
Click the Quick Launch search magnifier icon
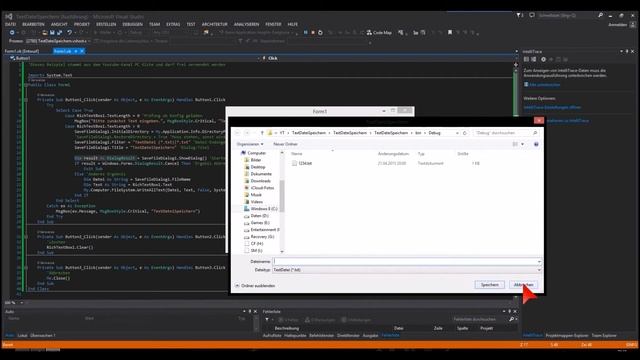(x=600, y=15)
